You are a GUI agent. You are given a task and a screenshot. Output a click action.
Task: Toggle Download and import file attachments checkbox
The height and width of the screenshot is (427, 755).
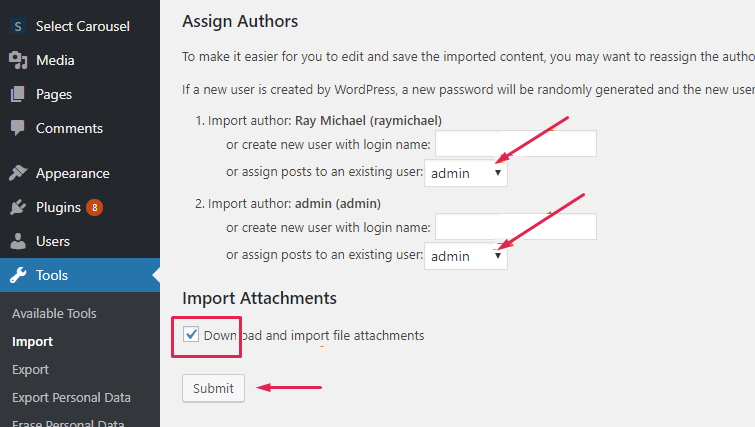pyautogui.click(x=192, y=335)
